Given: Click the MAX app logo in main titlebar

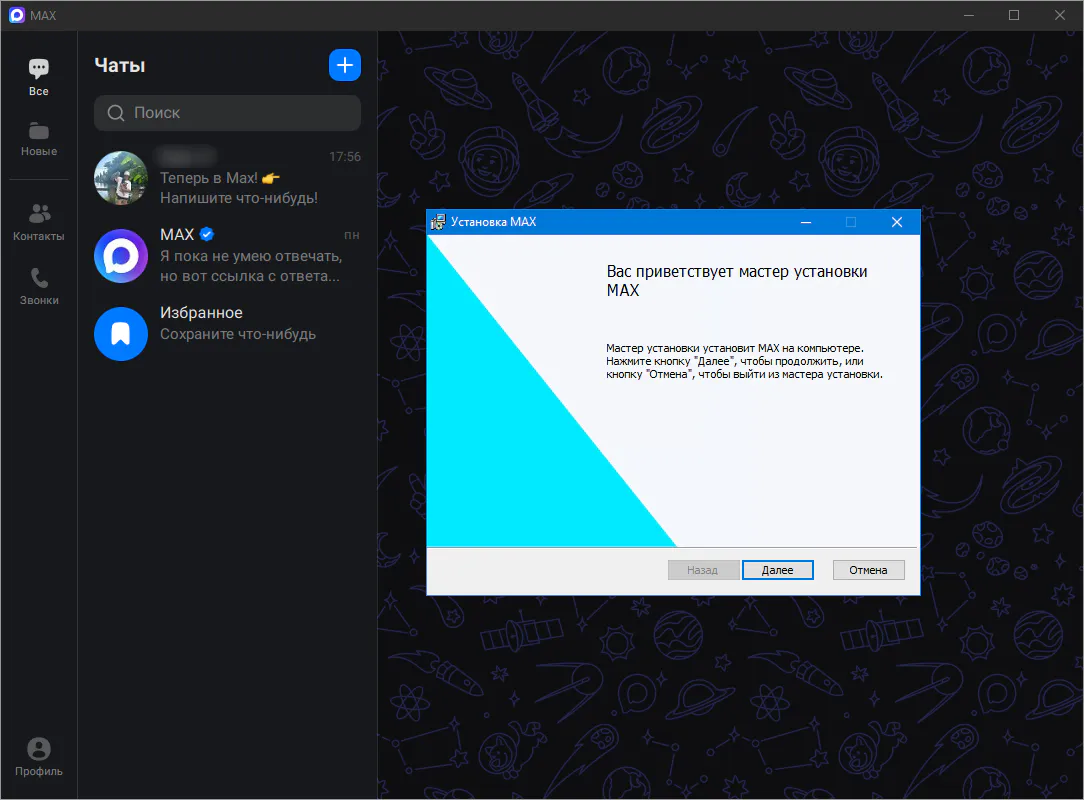Looking at the screenshot, I should point(17,15).
